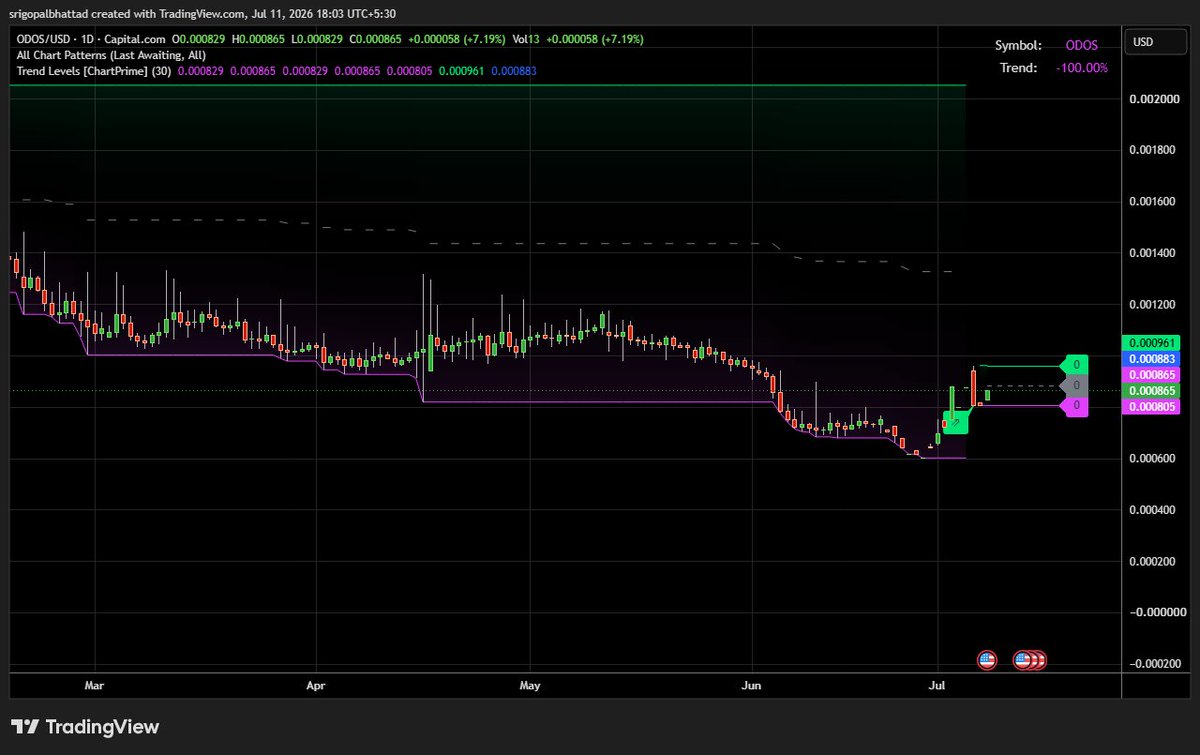This screenshot has height=755, width=1200.
Task: Select the grey '0' trend level tag
Action: click(x=1076, y=385)
